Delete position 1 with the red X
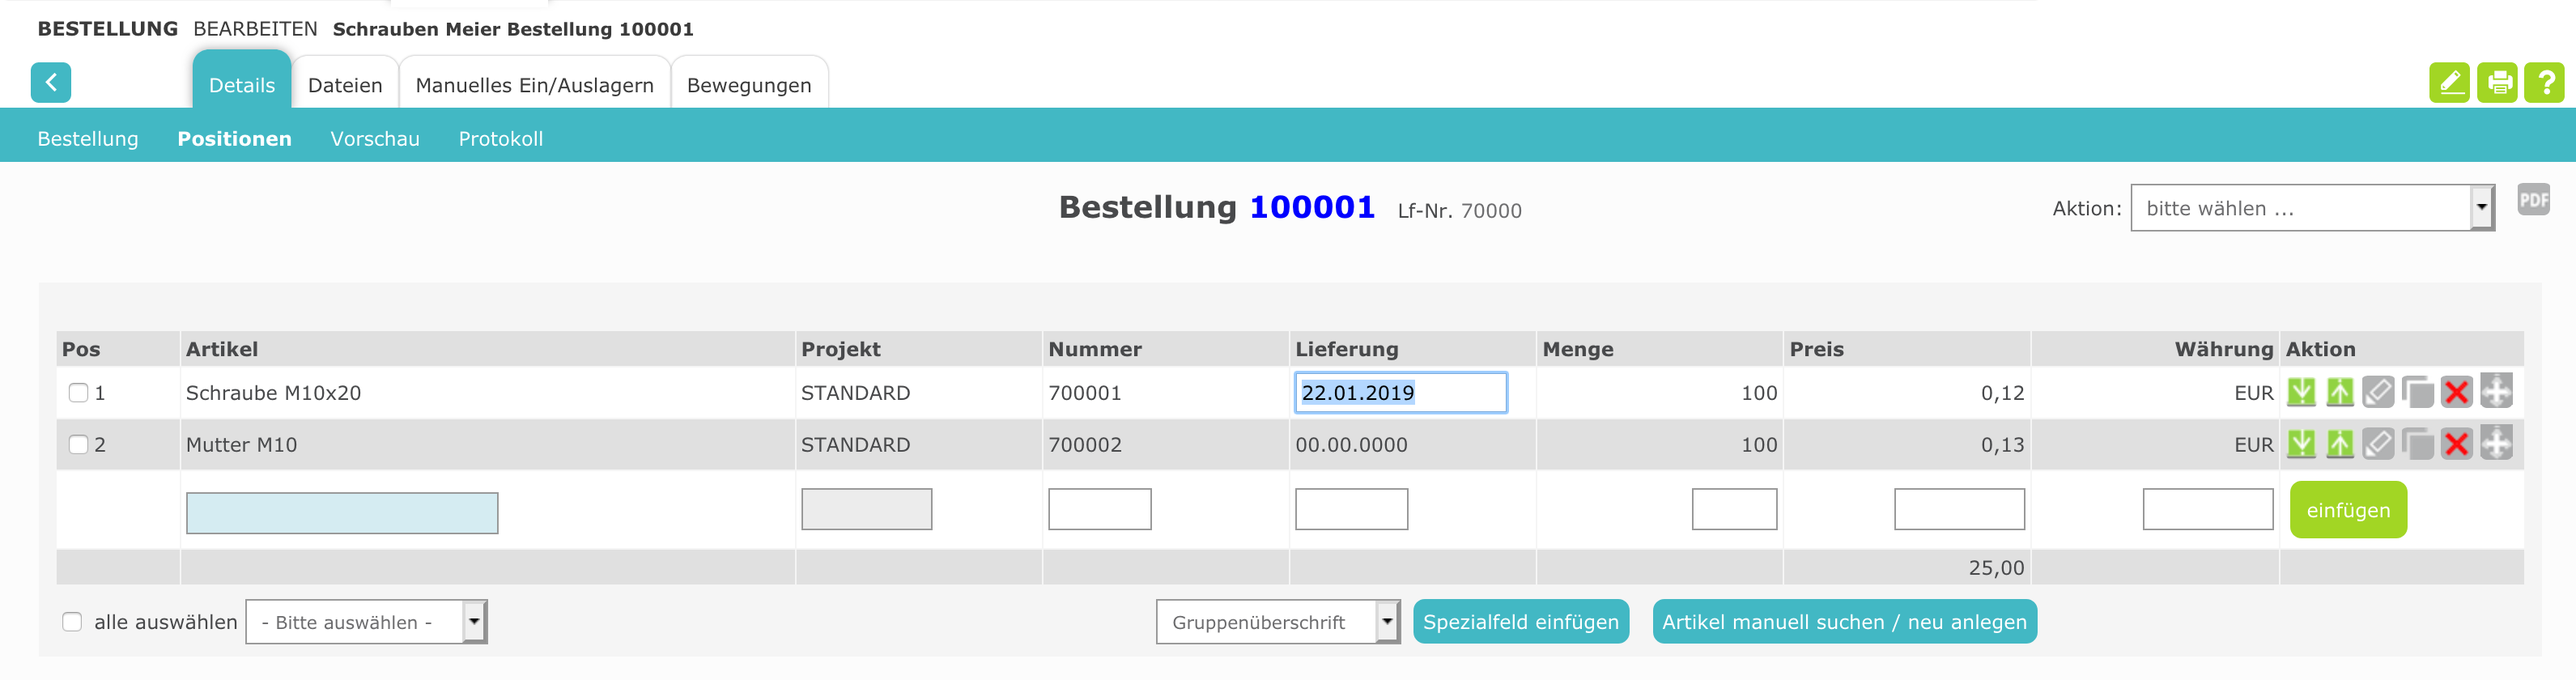The image size is (2576, 680). tap(2456, 392)
